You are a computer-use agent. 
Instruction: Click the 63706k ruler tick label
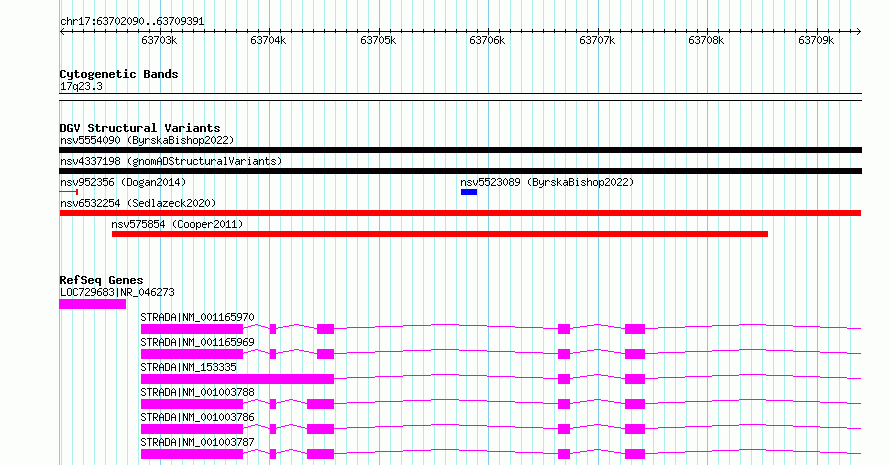[487, 40]
